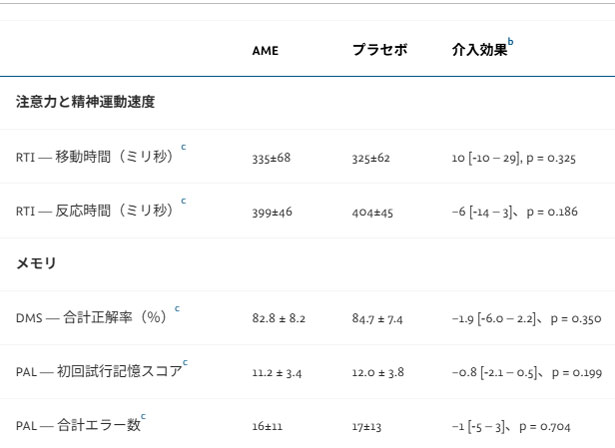Select the AME column header
The height and width of the screenshot is (448, 615).
tap(265, 50)
